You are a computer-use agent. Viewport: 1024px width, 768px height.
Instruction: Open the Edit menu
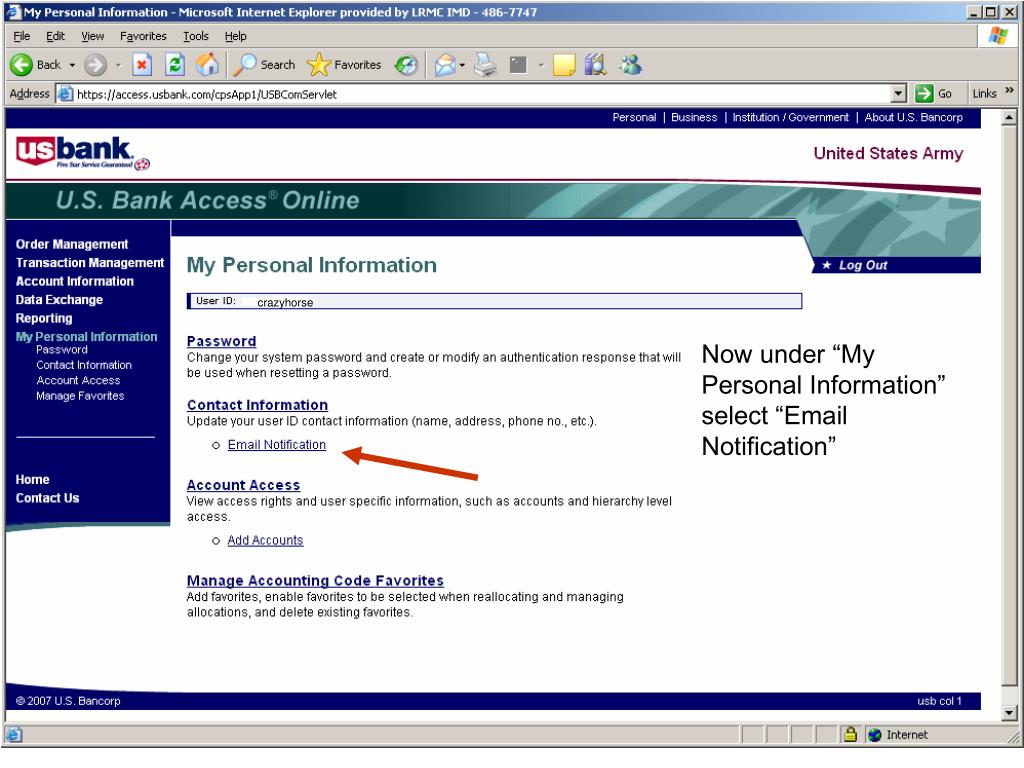pyautogui.click(x=55, y=36)
